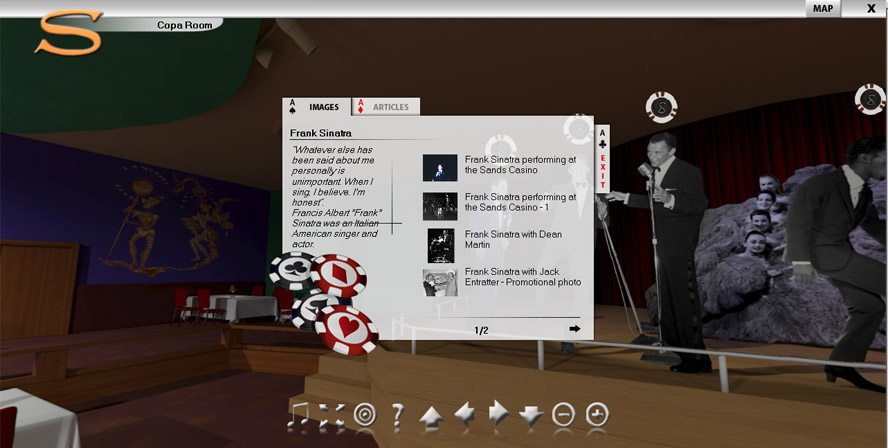
Task: Click the concentric circles target icon
Action: [365, 415]
